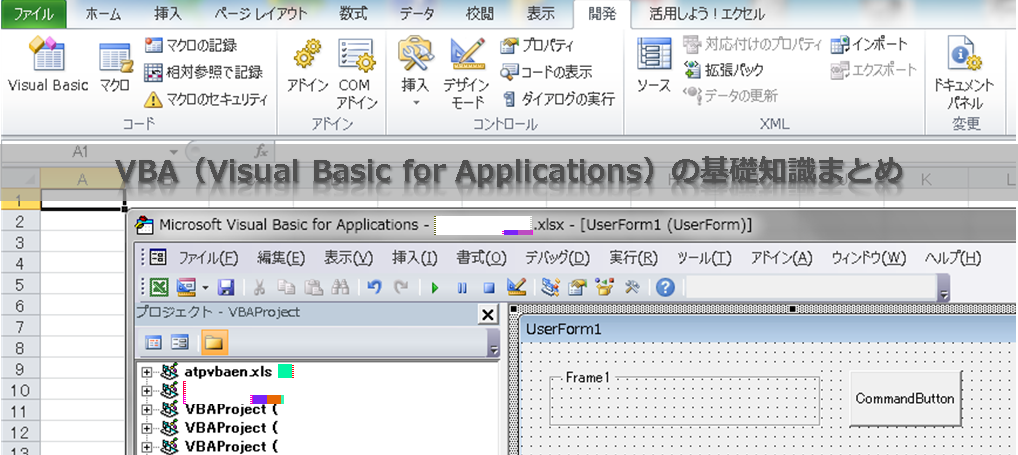Expand the atpvbaen.xls project node
The image size is (1018, 455).
[147, 373]
